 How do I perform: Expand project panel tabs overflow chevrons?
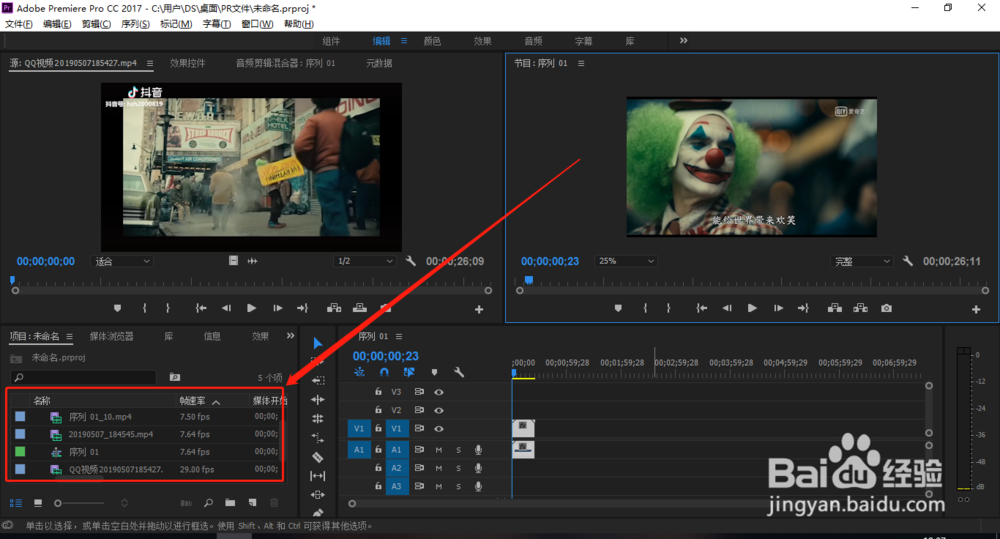coord(290,336)
